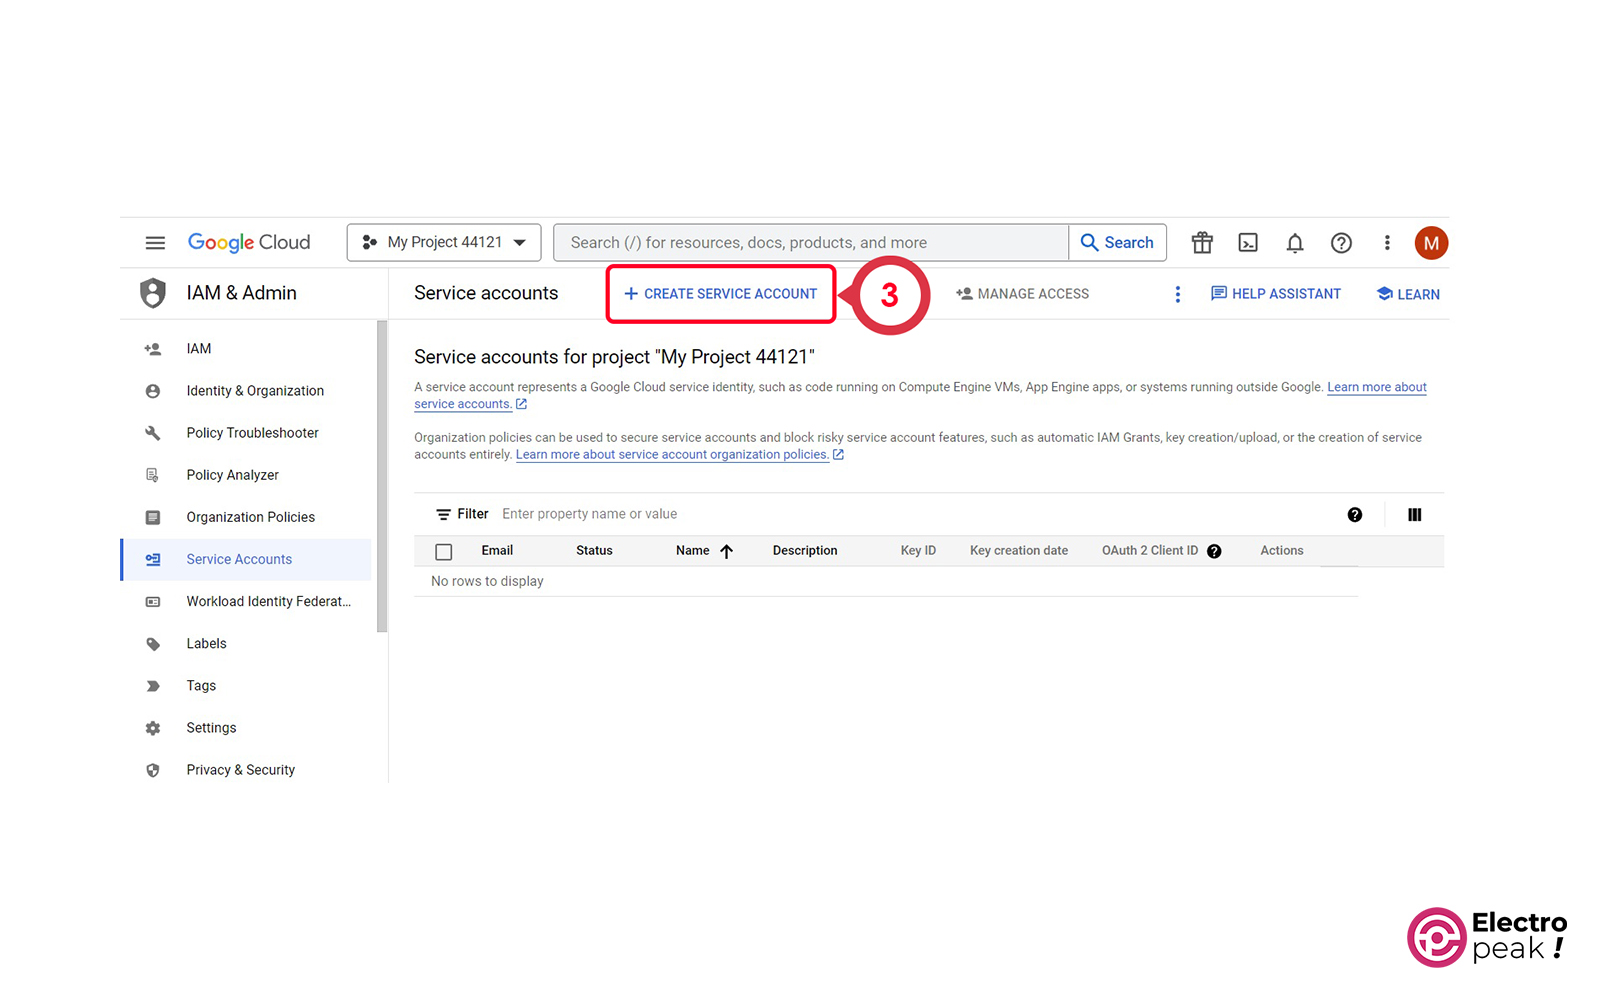Click the Filter list icon
Image resolution: width=1600 pixels, height=1000 pixels.
click(443, 514)
